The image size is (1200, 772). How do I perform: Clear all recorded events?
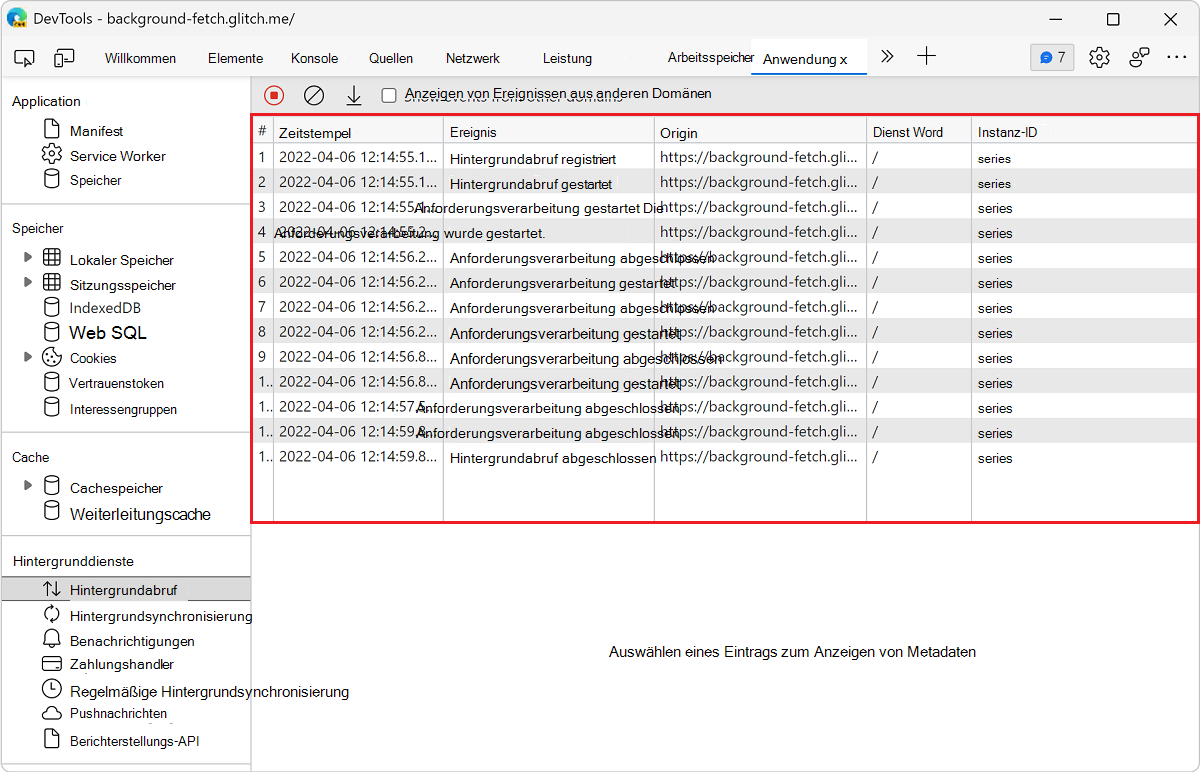point(314,95)
